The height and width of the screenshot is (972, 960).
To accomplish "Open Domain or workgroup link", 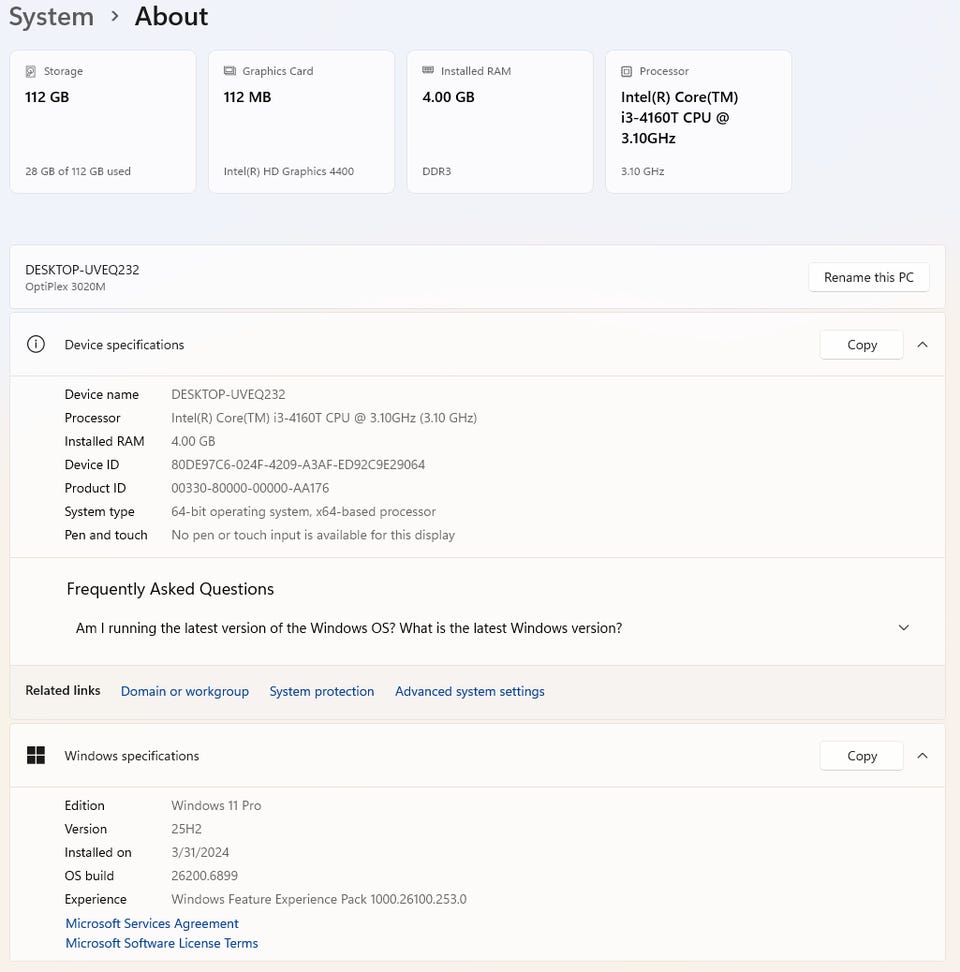I will [x=185, y=691].
